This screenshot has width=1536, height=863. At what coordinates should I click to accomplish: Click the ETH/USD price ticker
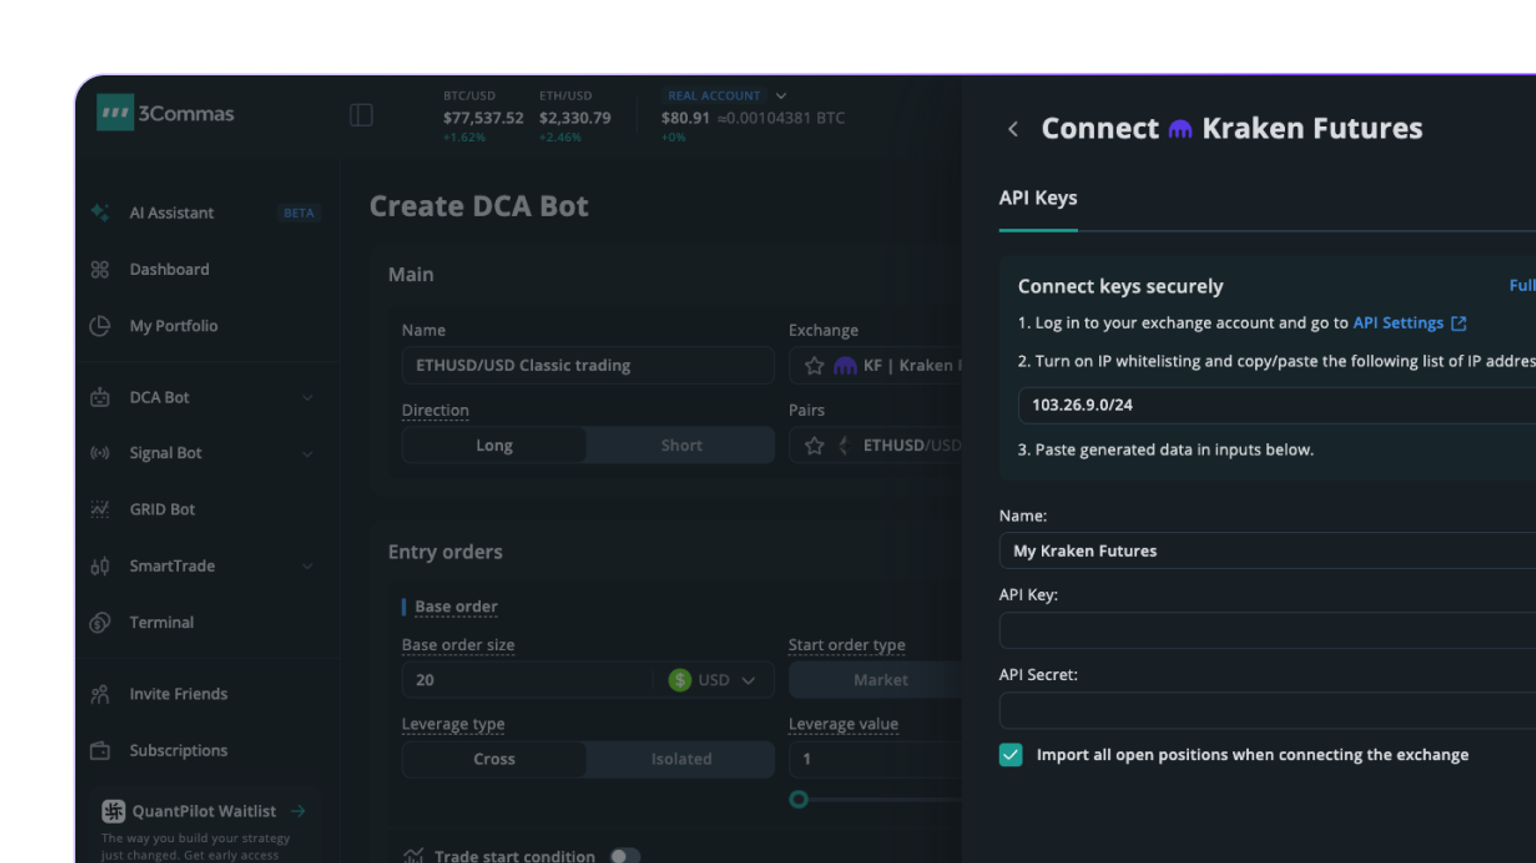574,116
